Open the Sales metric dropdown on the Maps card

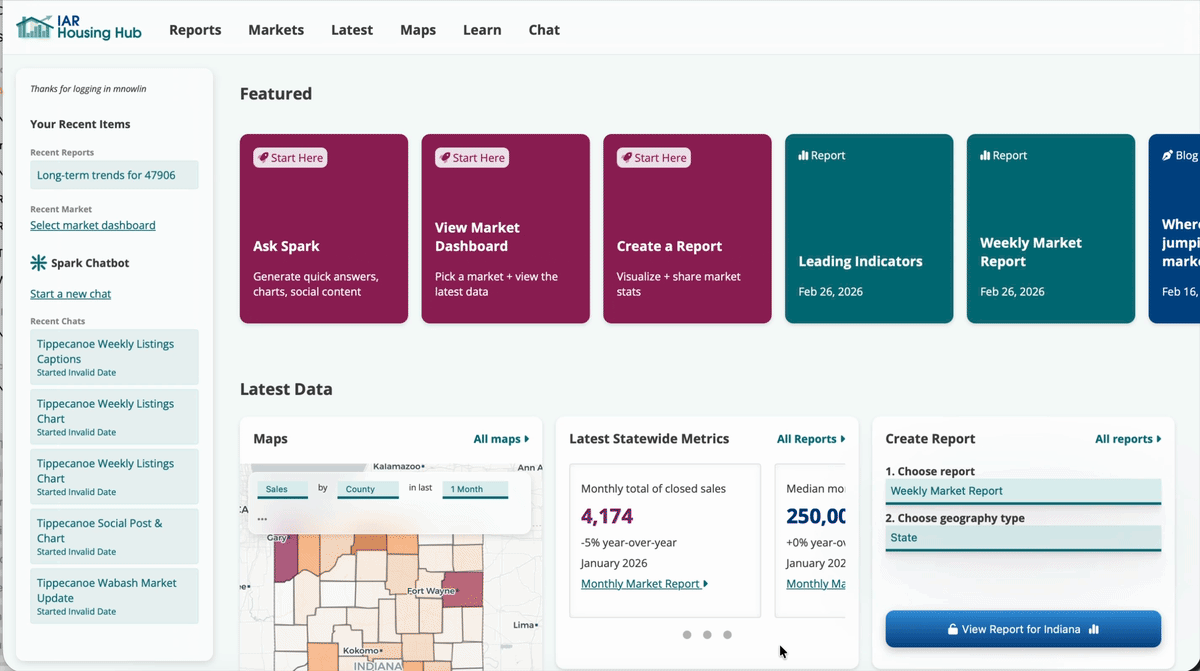pos(281,489)
